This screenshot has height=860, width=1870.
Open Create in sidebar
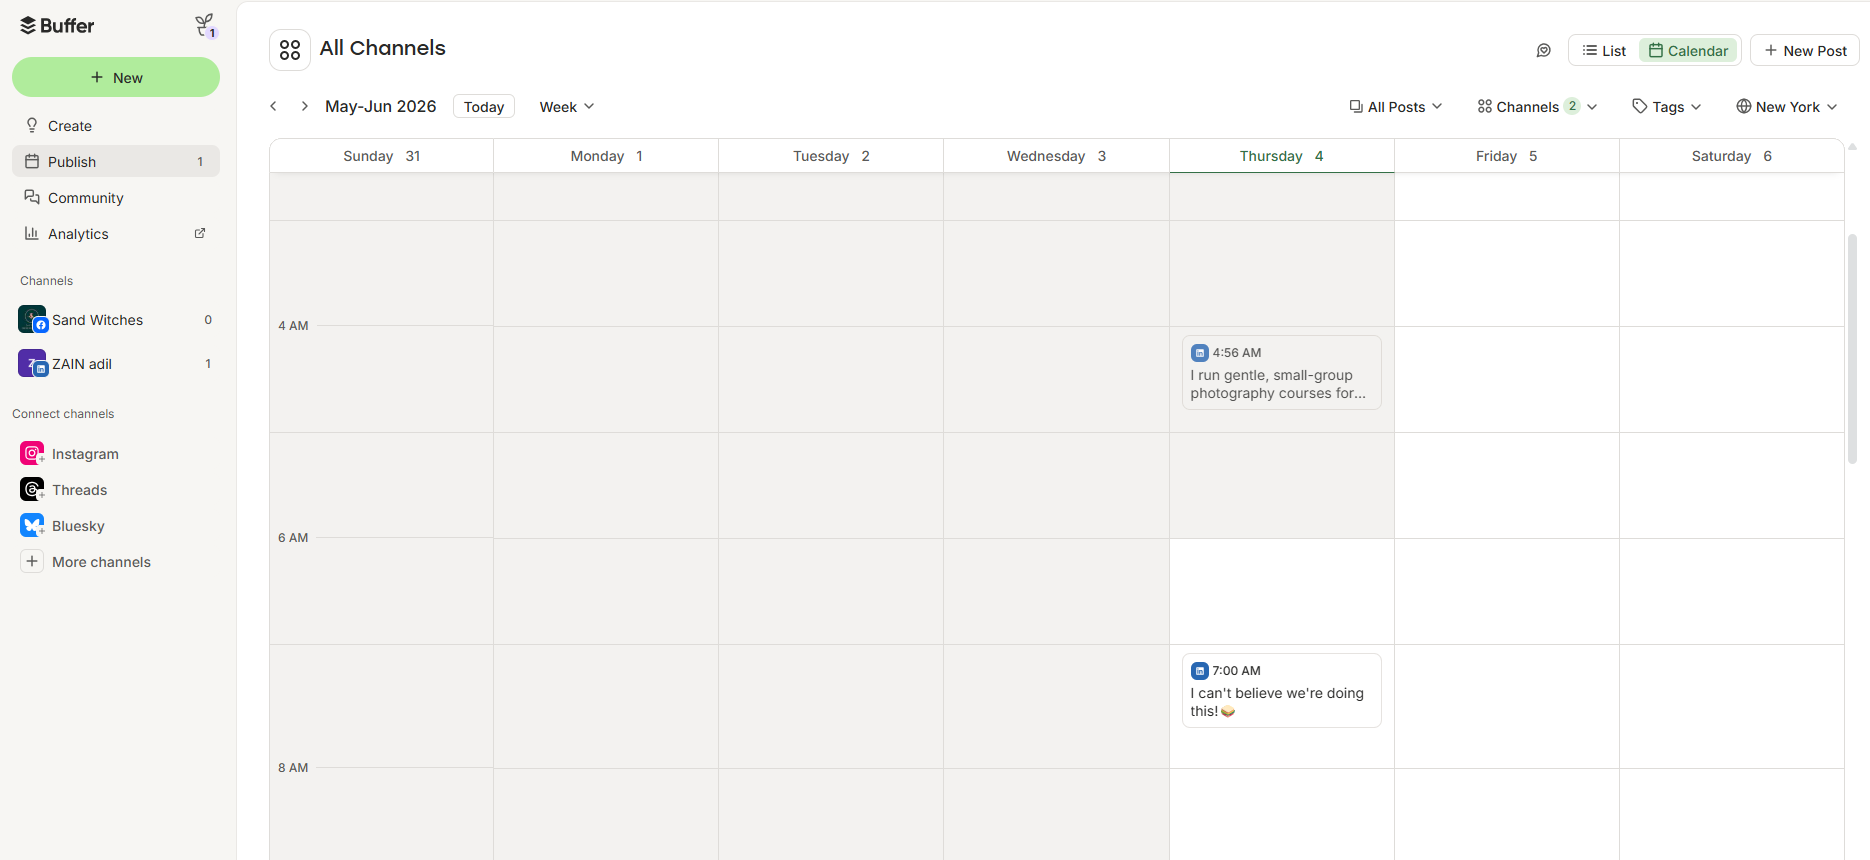pyautogui.click(x=116, y=126)
